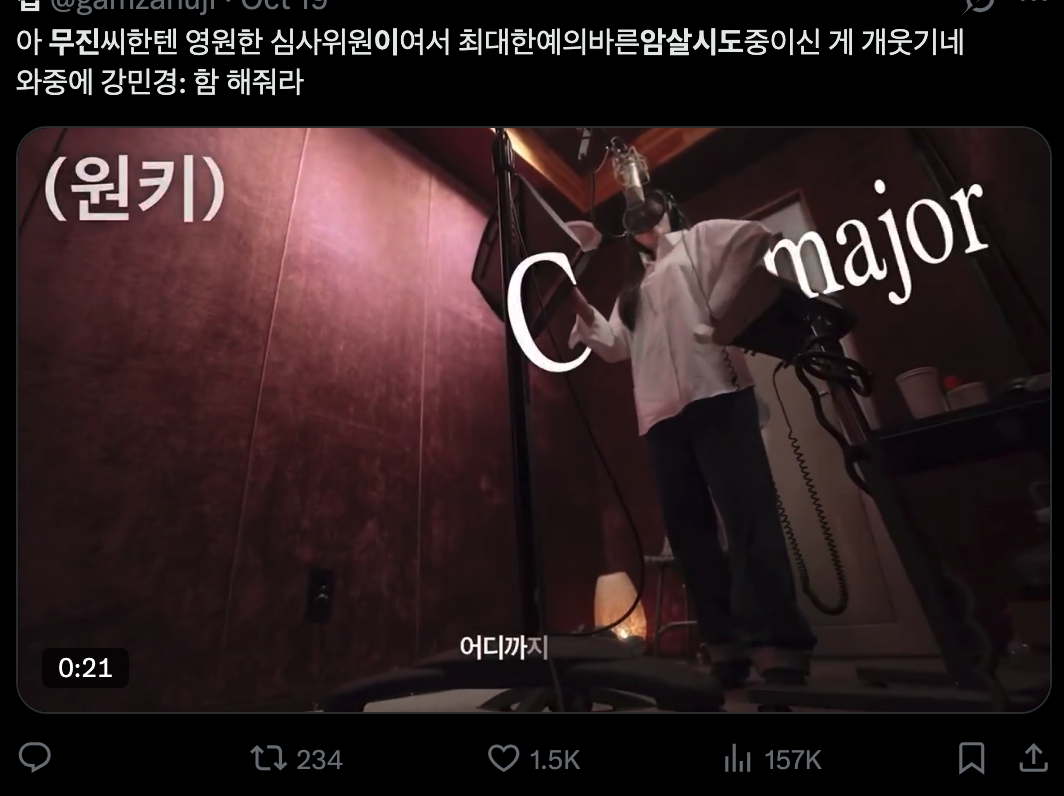Click the 157K views count
The height and width of the screenshot is (796, 1064).
coord(792,760)
